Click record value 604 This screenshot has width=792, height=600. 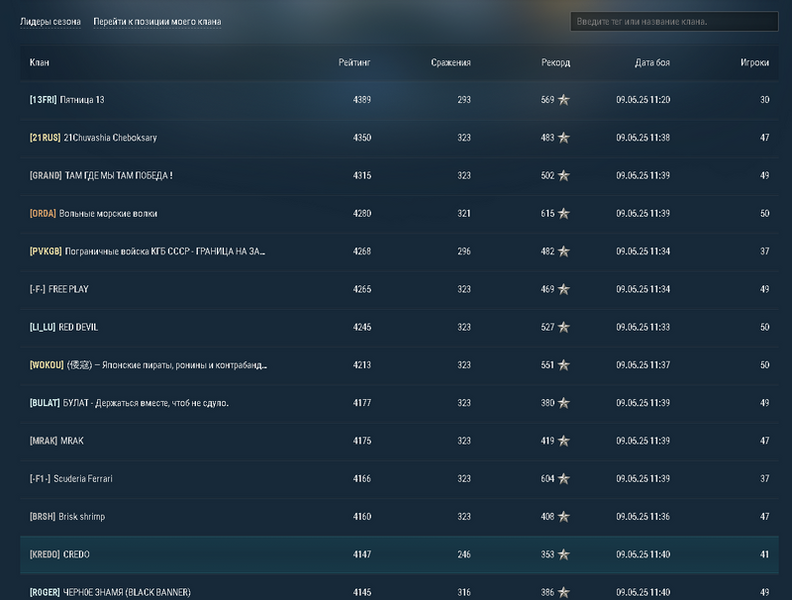[548, 479]
